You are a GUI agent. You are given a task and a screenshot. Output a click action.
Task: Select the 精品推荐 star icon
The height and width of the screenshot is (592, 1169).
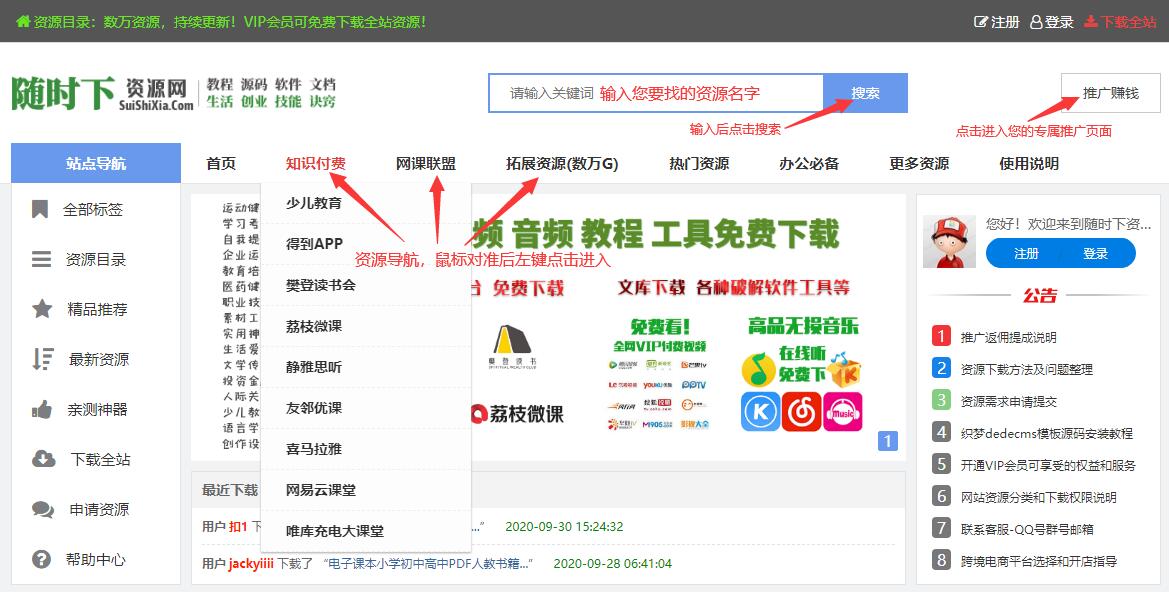point(39,310)
